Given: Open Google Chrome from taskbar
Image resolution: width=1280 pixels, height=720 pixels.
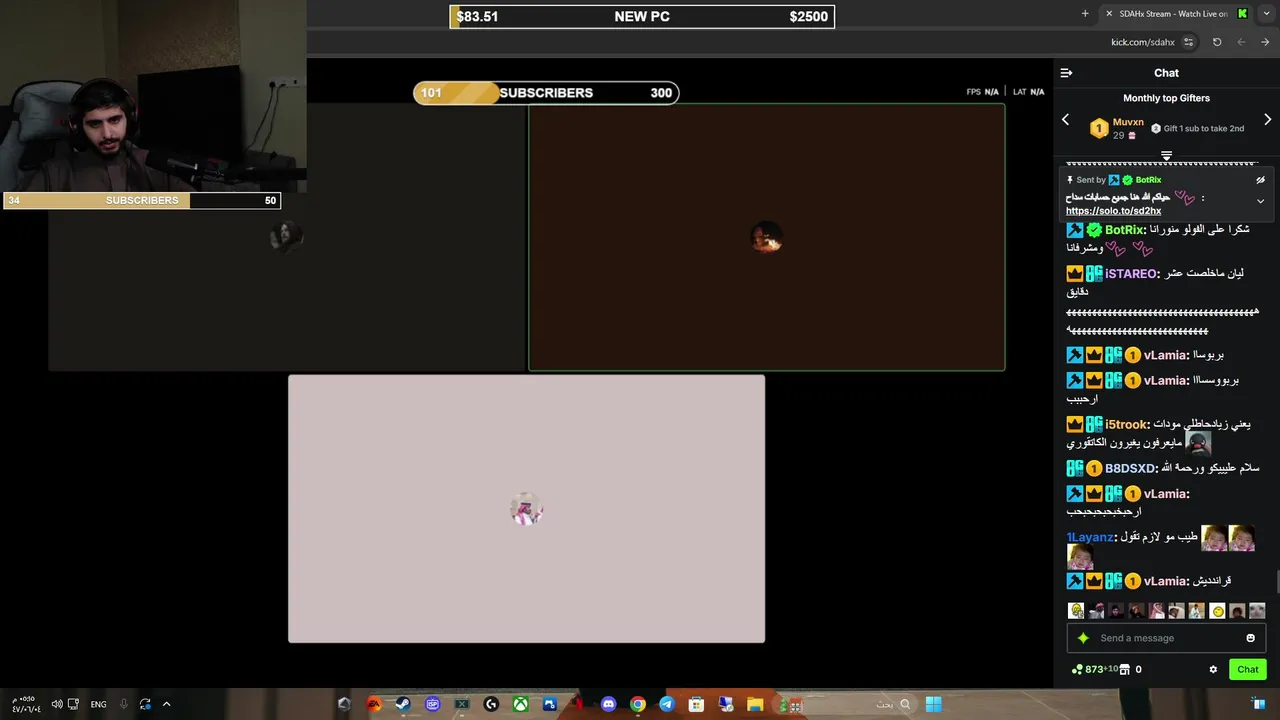Looking at the screenshot, I should pos(637,704).
